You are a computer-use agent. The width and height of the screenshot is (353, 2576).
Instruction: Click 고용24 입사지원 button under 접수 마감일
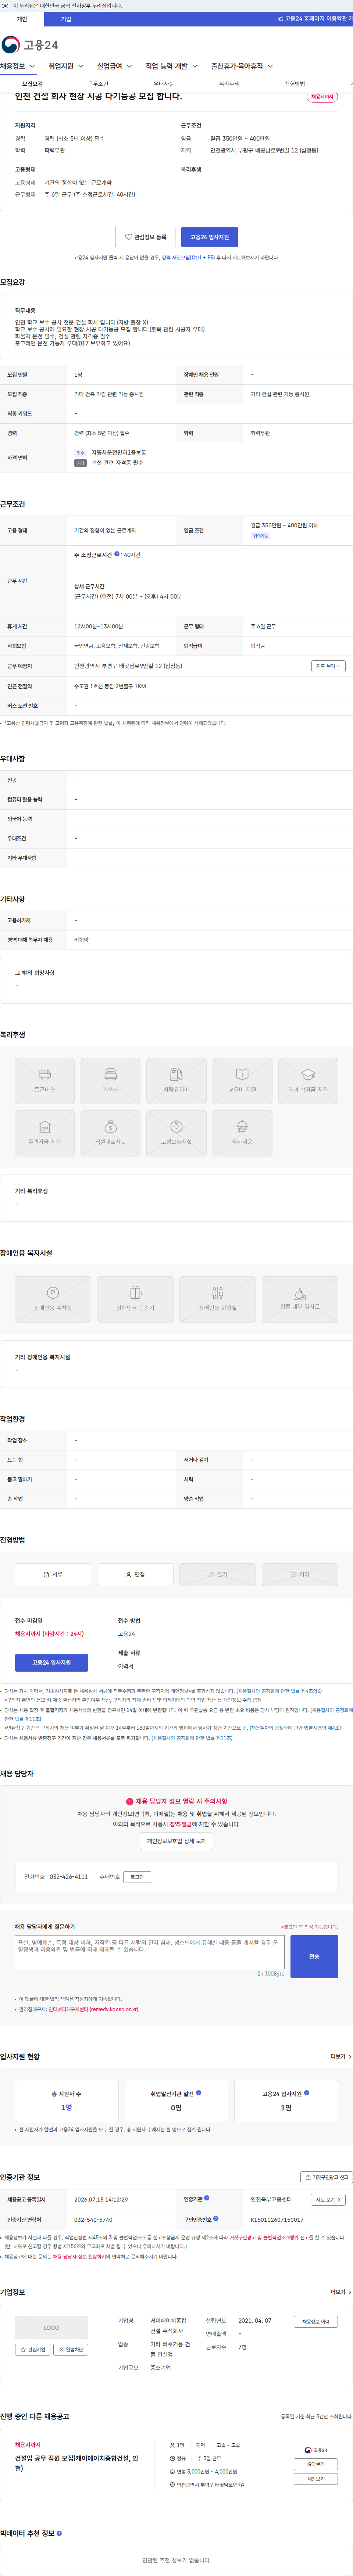pos(51,1662)
